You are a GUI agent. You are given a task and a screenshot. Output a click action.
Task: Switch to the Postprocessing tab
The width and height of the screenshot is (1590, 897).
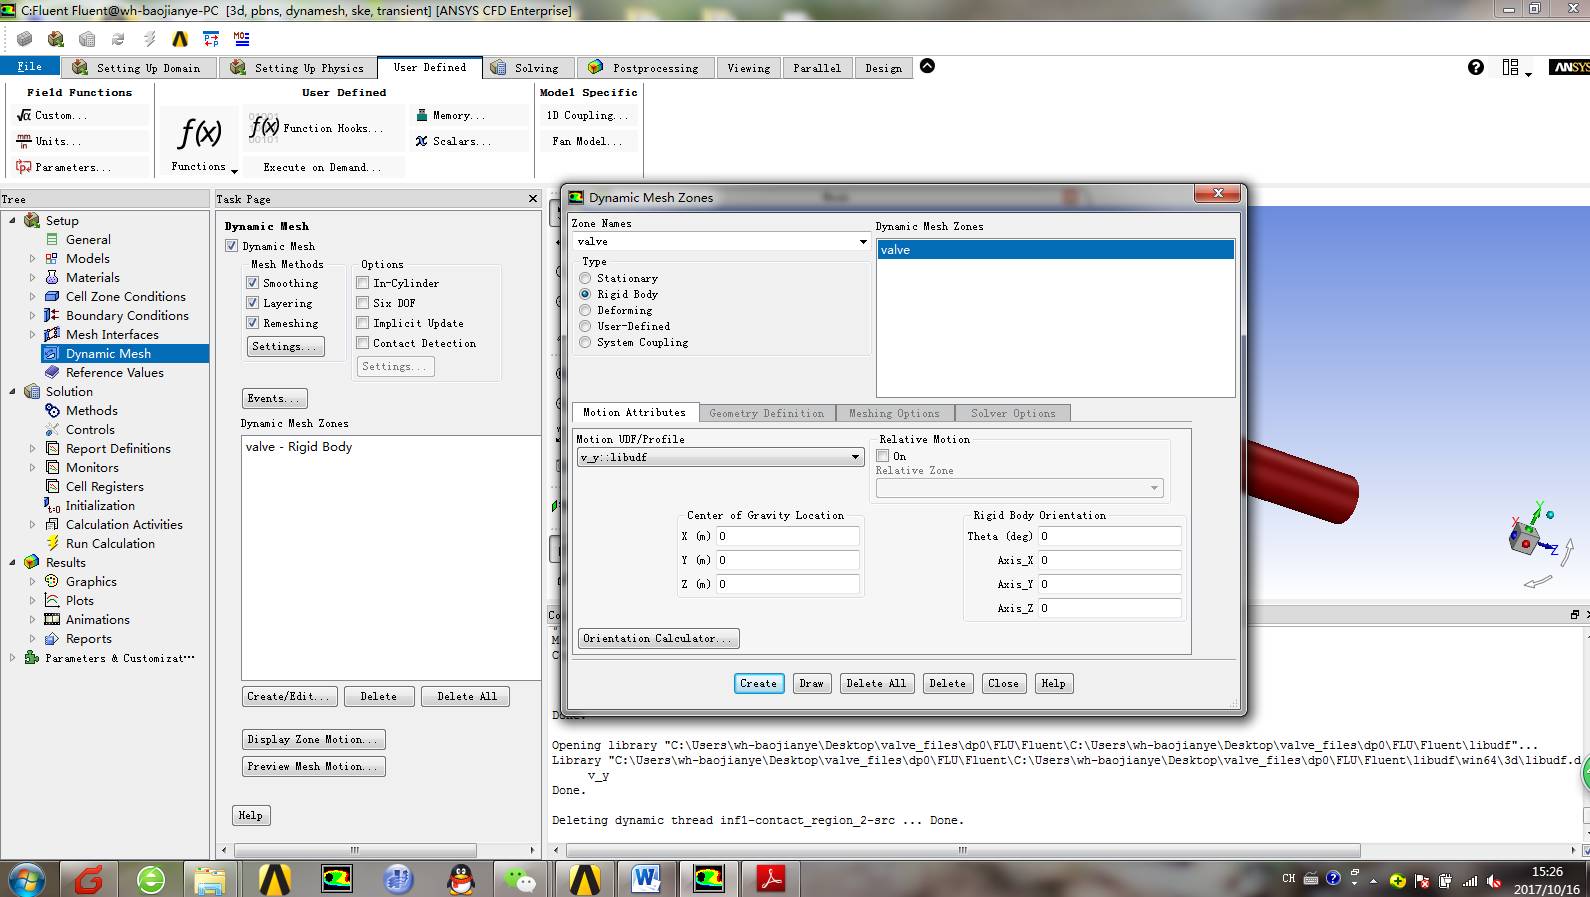[645, 68]
